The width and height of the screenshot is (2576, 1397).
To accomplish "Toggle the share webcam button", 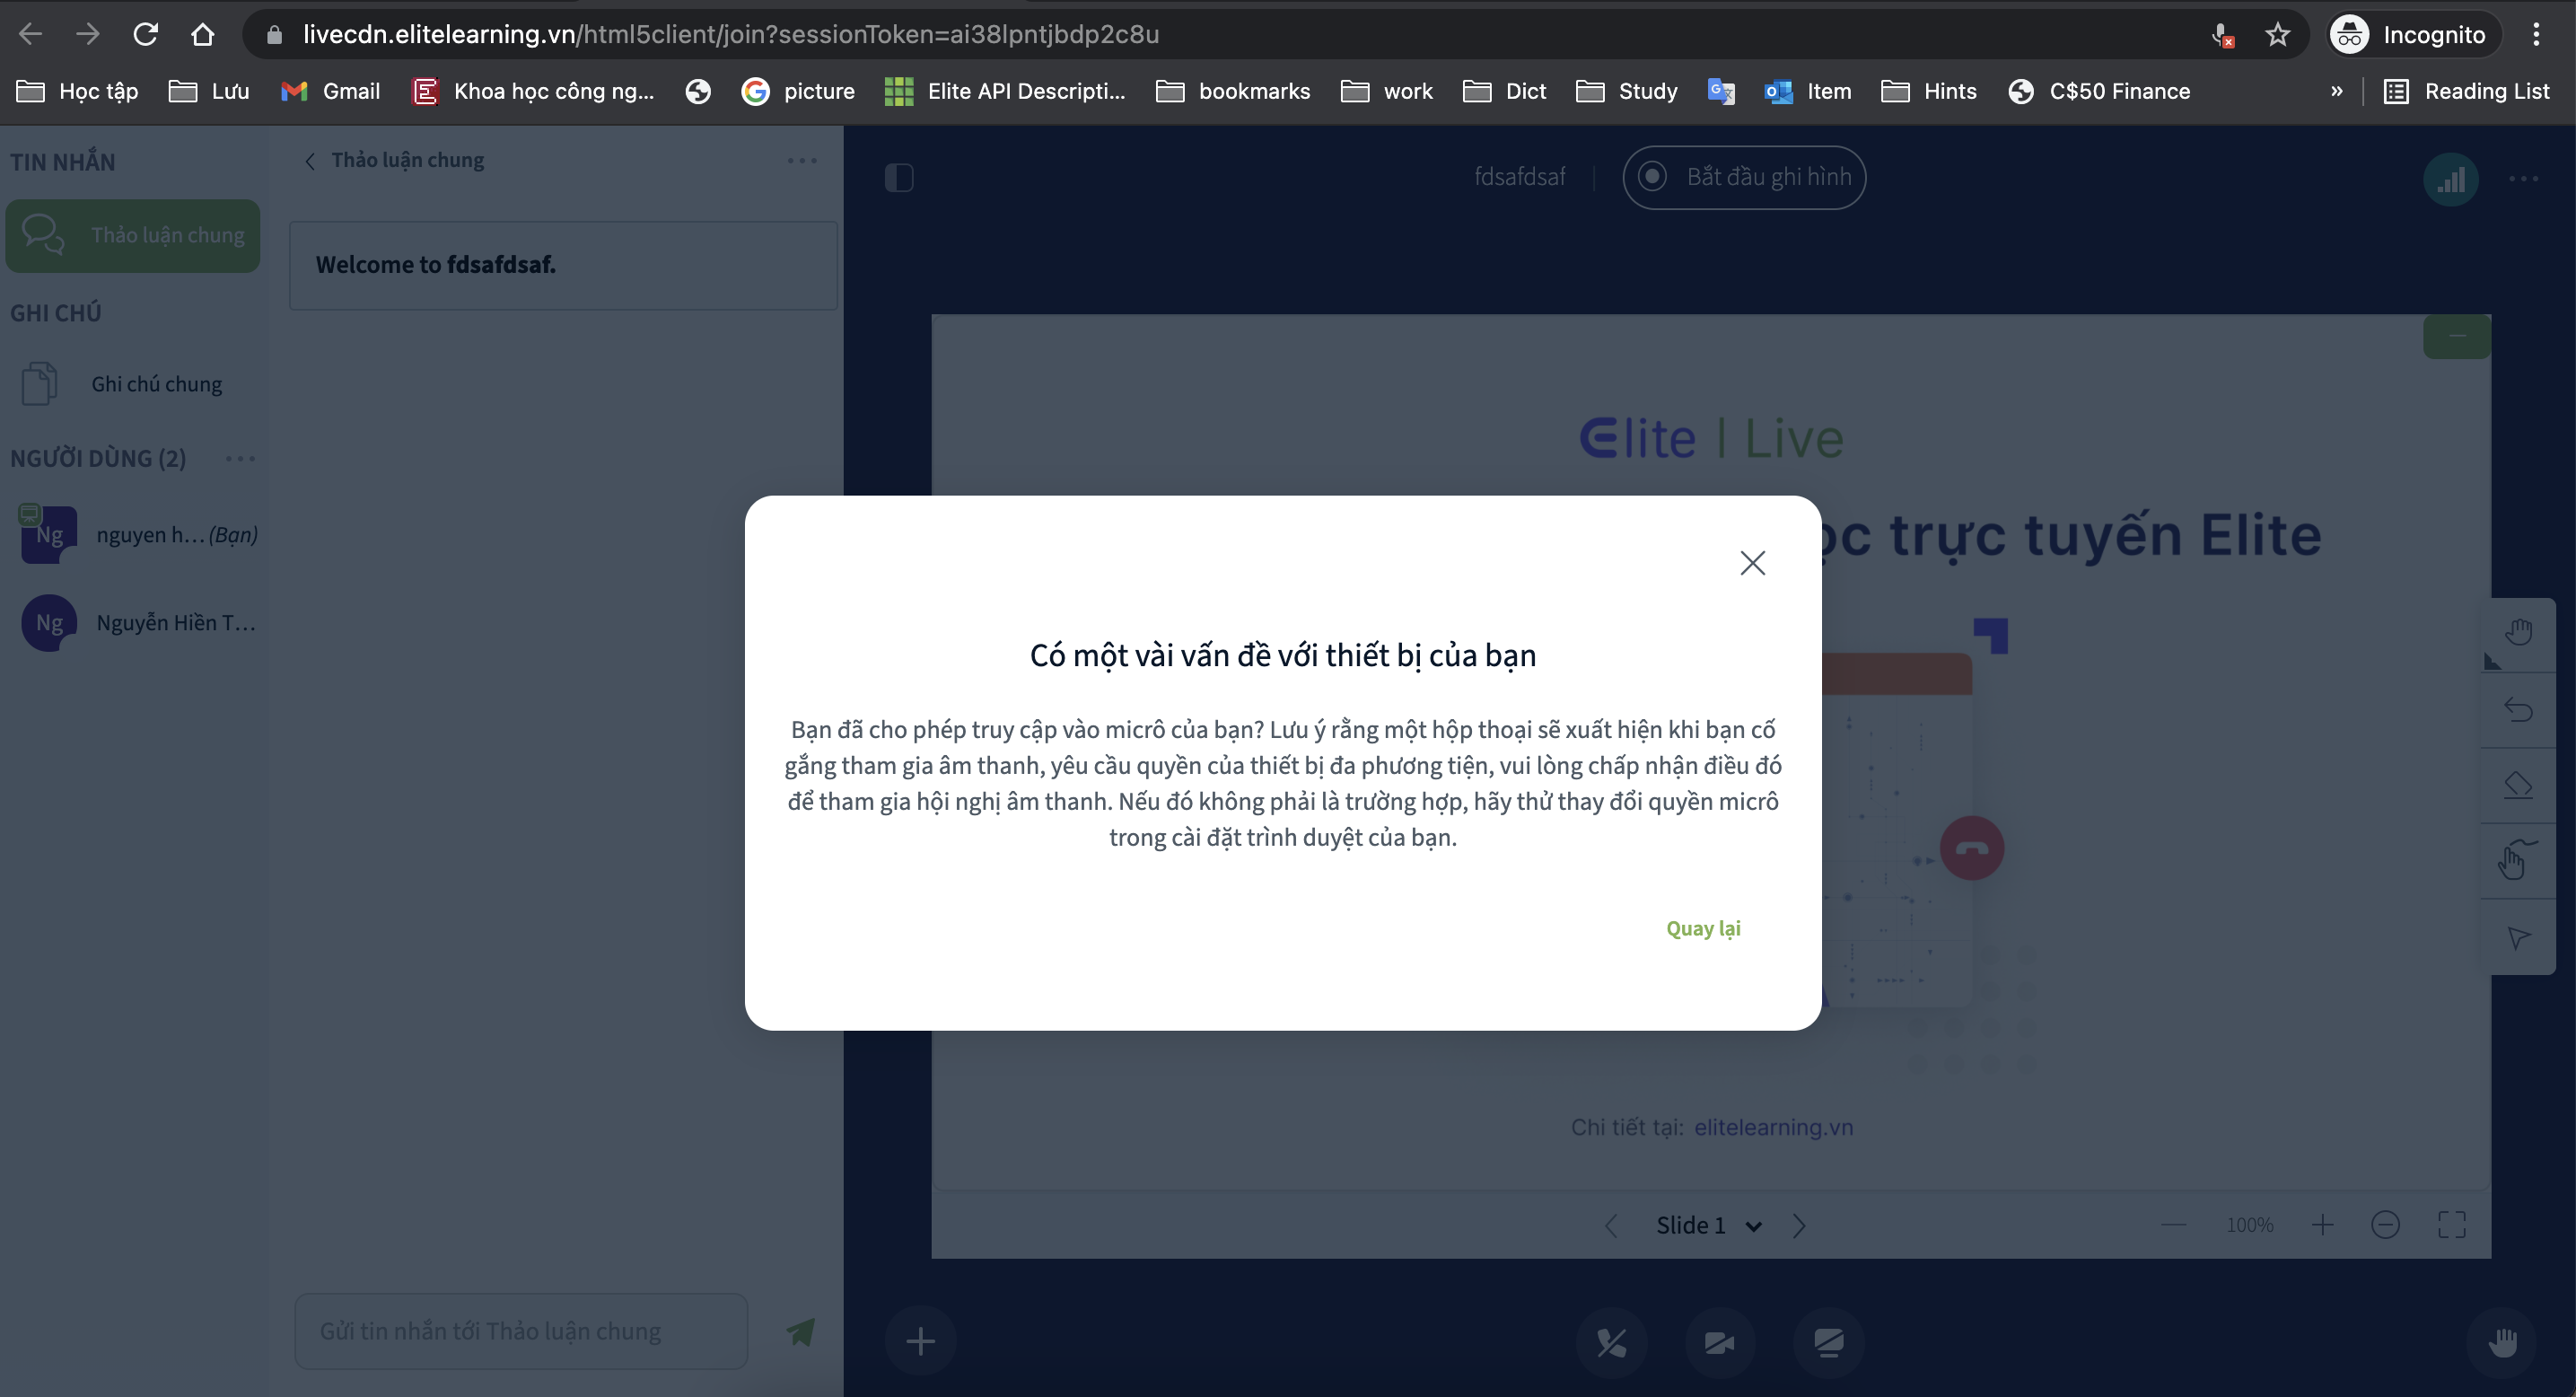I will coord(1719,1342).
